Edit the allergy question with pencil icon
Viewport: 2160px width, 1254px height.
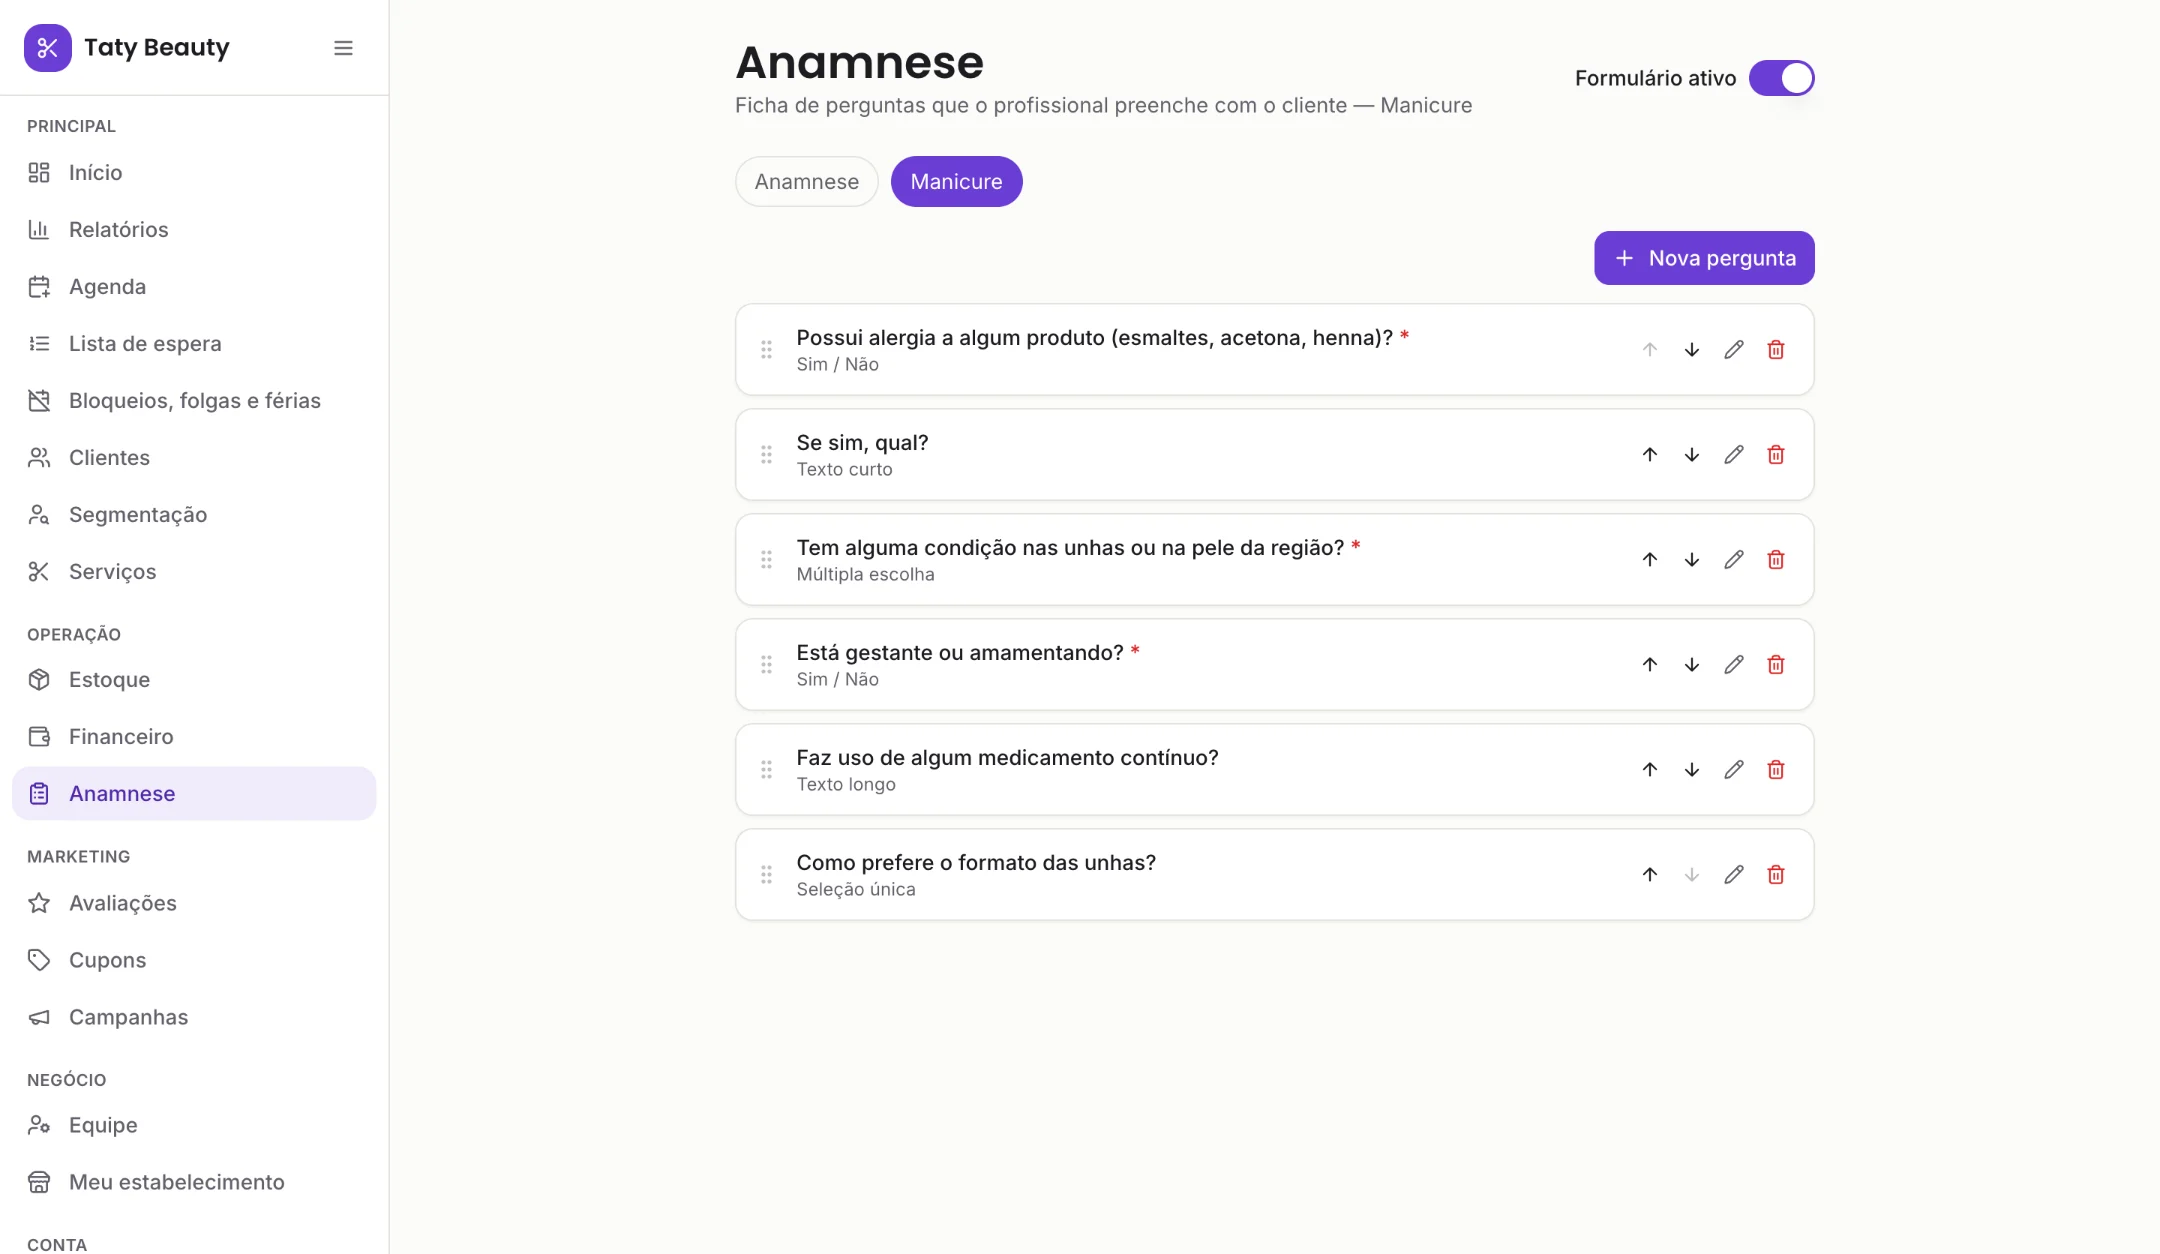[x=1733, y=350]
